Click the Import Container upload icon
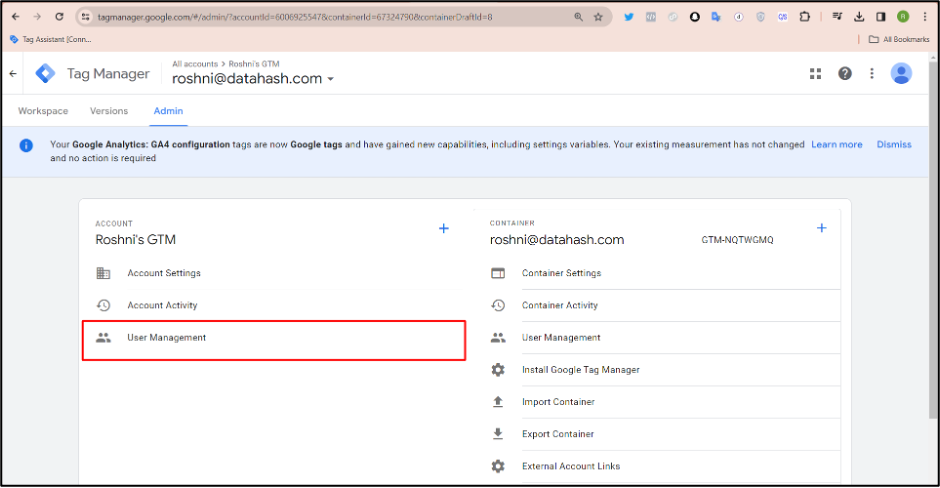940x488 pixels. (498, 402)
